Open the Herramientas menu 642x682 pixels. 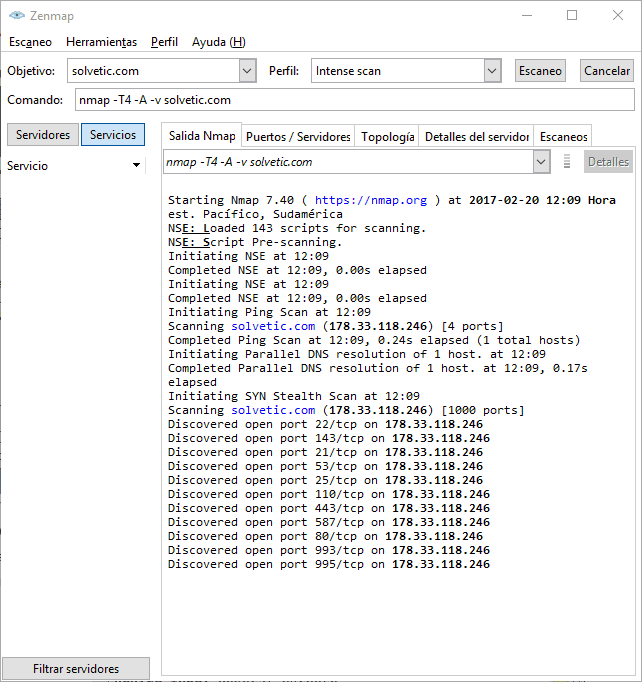pyautogui.click(x=101, y=42)
